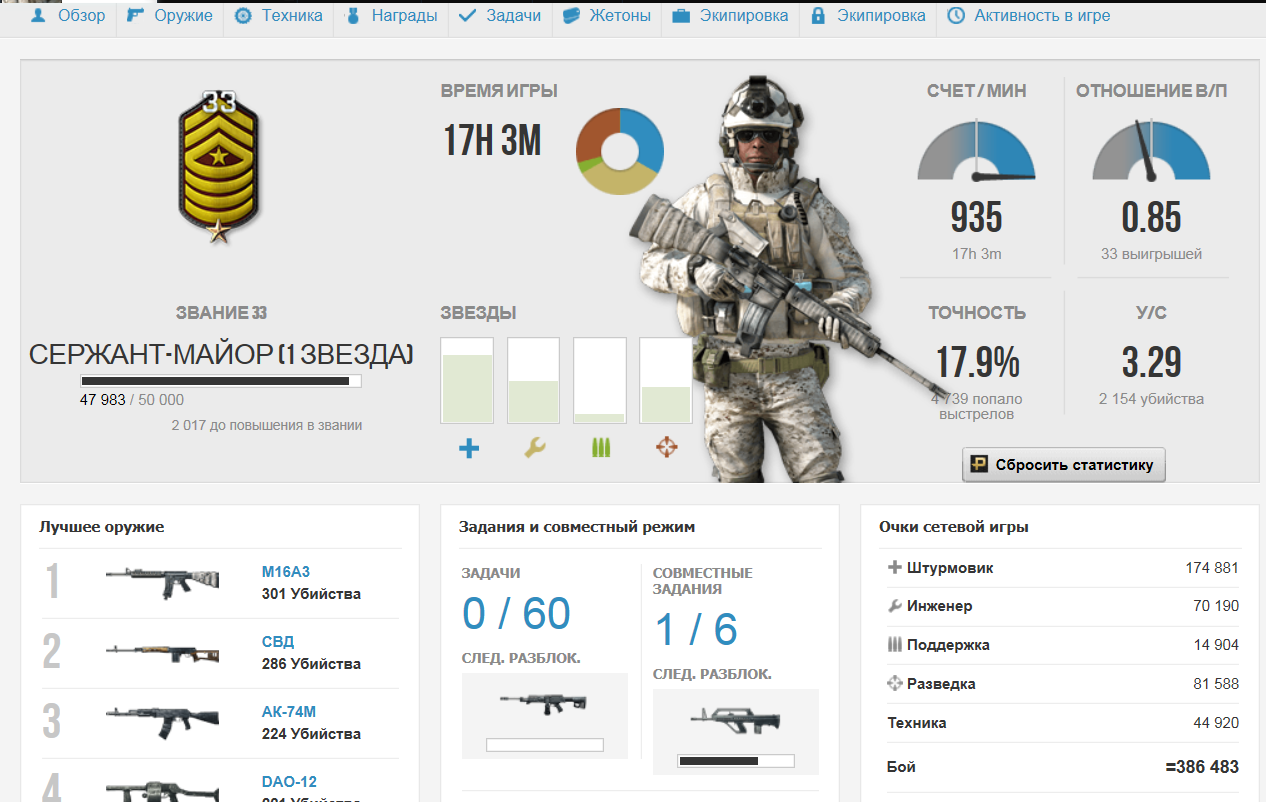
Task: Click the 2 154 убийства text
Action: (1151, 399)
